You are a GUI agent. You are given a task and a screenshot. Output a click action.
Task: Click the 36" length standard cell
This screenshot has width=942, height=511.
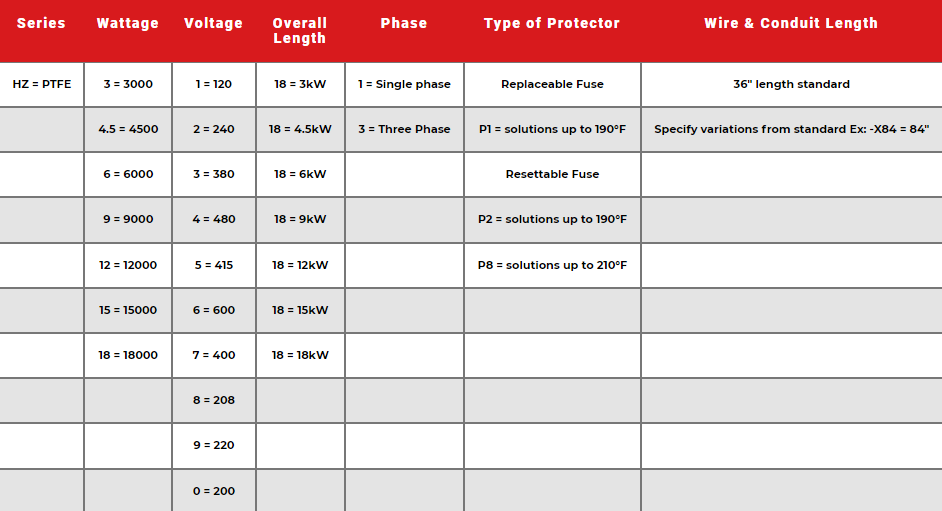pos(791,84)
